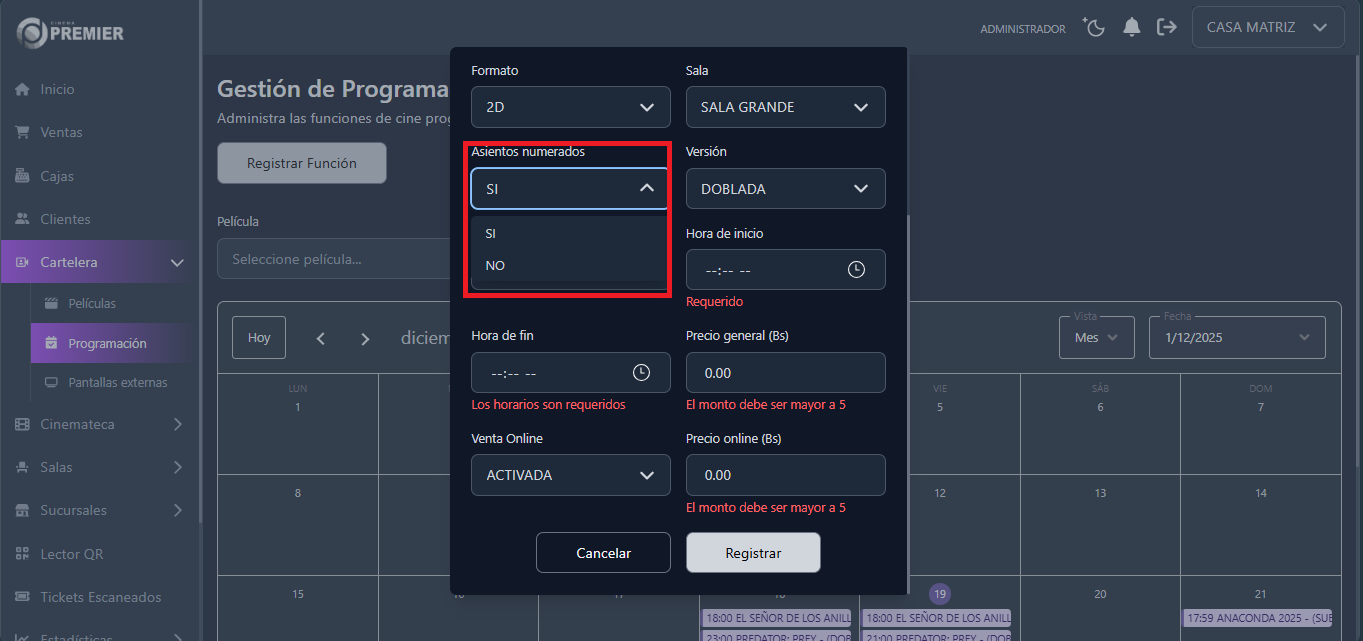Open notifications via the bell icon
The height and width of the screenshot is (641, 1363).
(x=1131, y=27)
